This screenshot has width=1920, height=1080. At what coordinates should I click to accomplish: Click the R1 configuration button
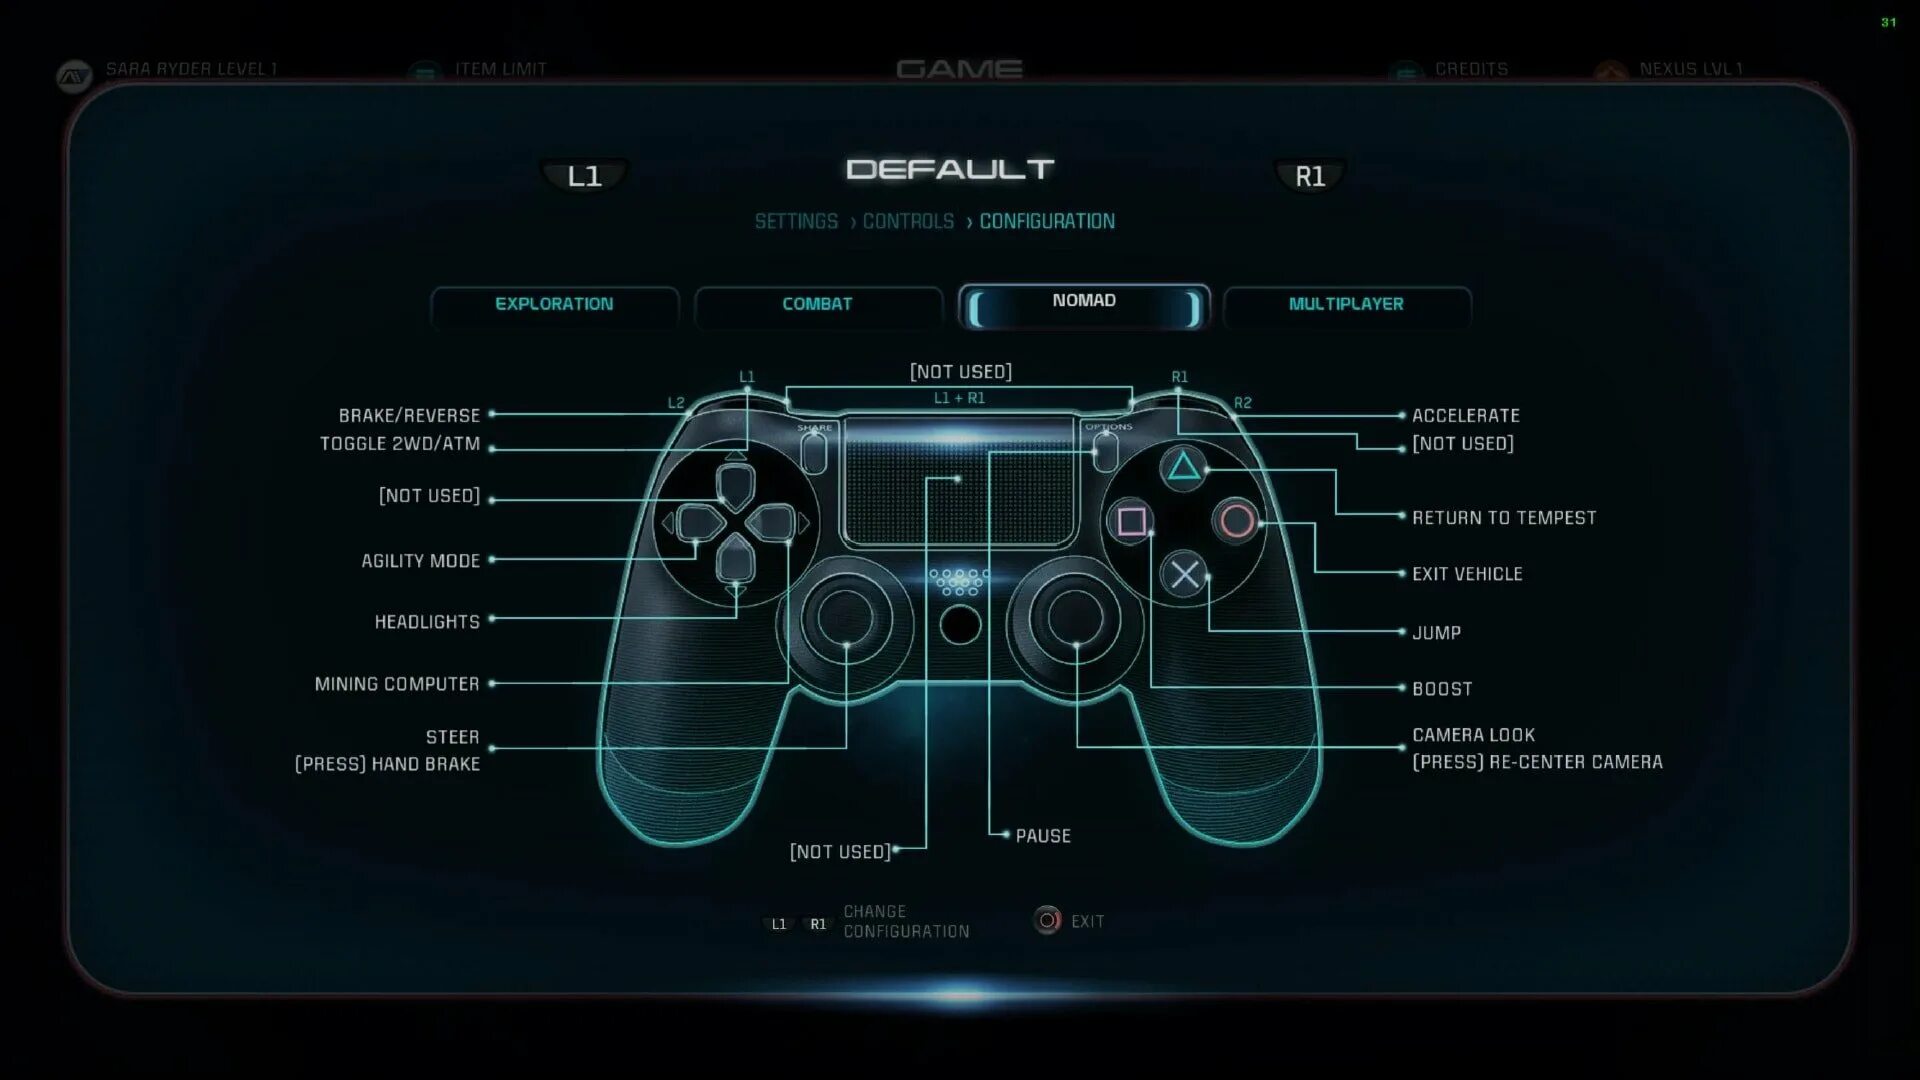[1307, 175]
